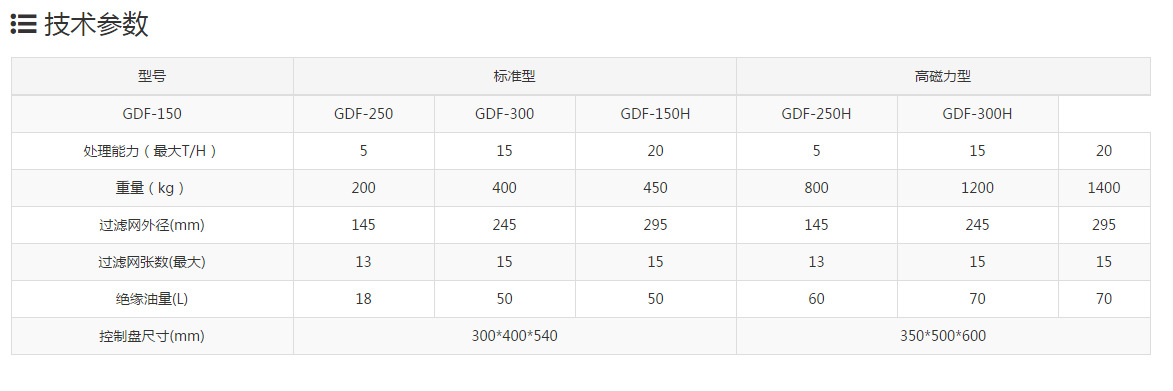Image resolution: width=1173 pixels, height=391 pixels.
Task: Click the 1400 weight value cell
Action: [x=1104, y=188]
